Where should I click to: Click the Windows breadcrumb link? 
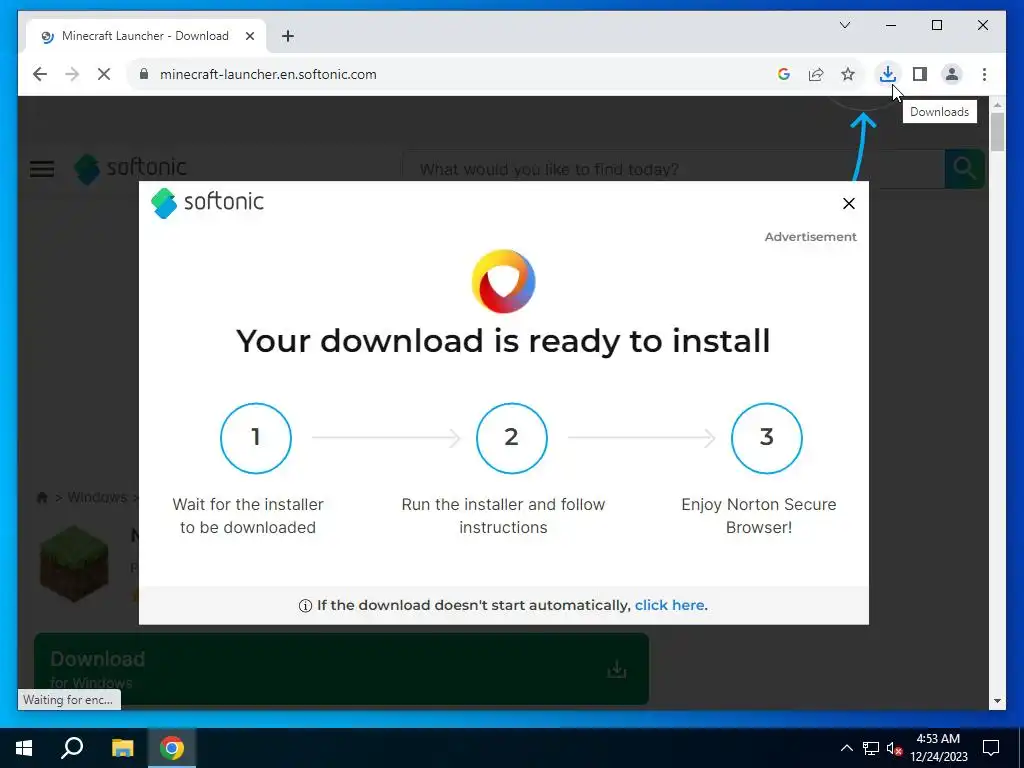(97, 497)
